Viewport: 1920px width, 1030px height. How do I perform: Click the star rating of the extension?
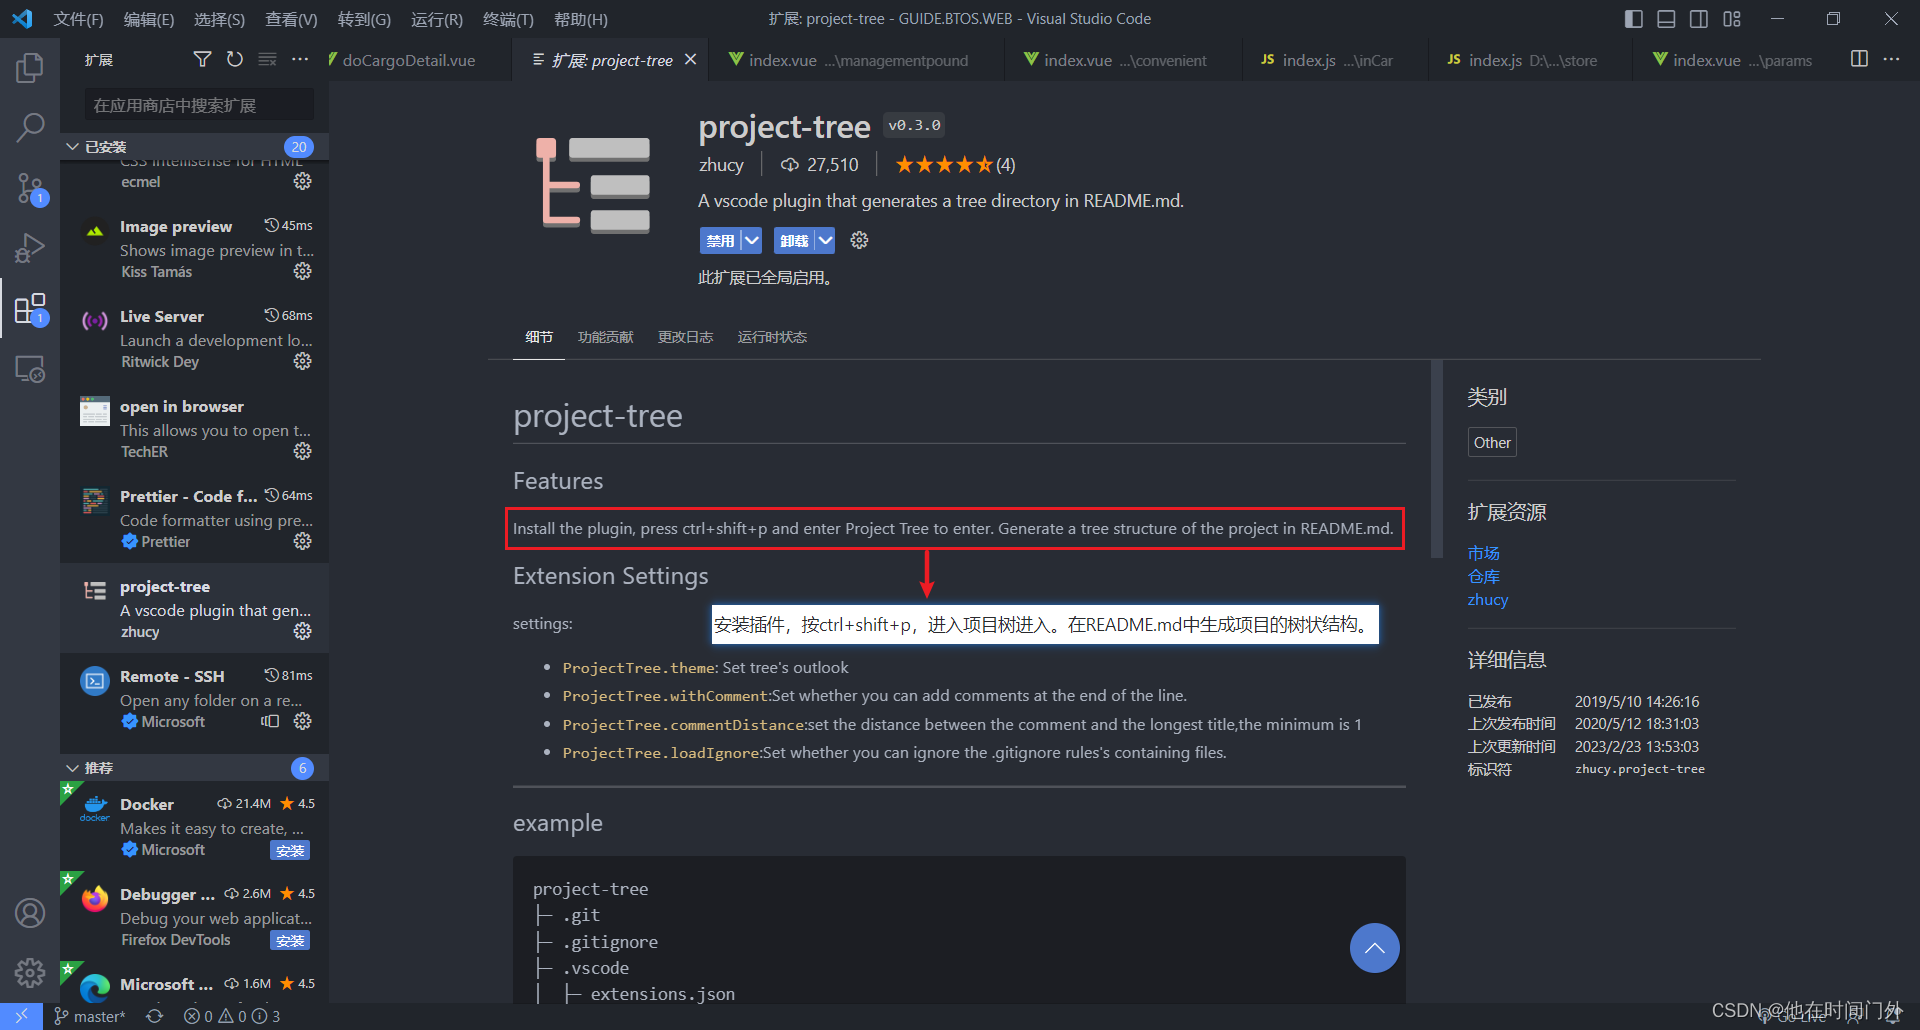(x=954, y=164)
